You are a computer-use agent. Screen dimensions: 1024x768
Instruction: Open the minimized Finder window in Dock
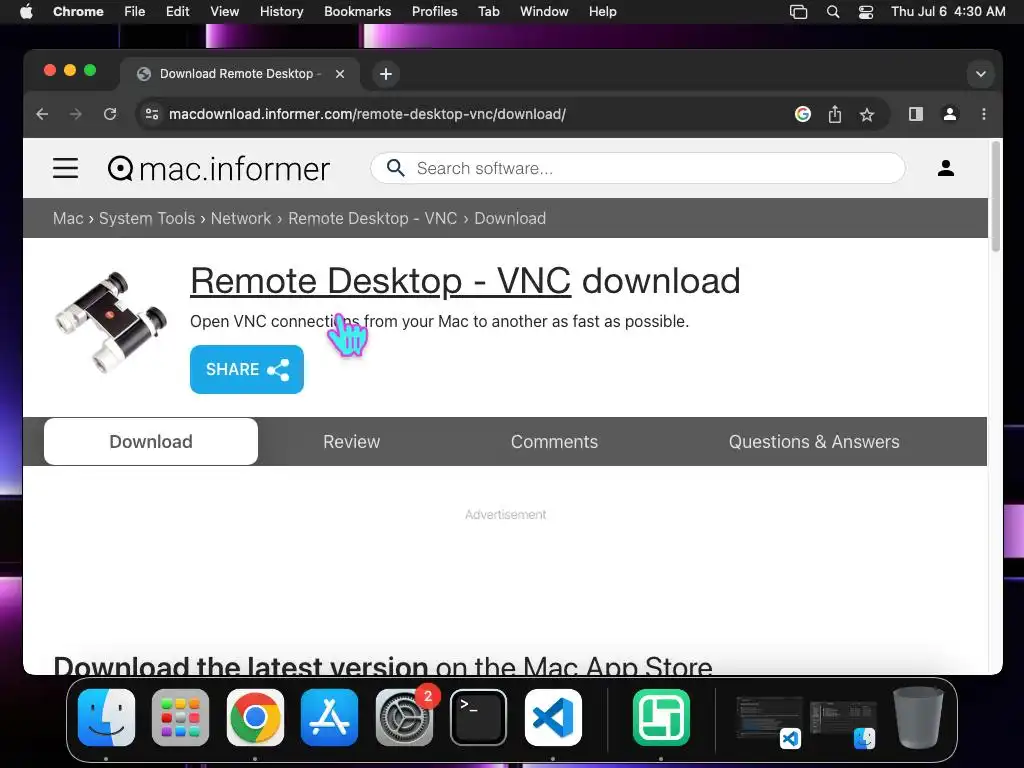pyautogui.click(x=843, y=724)
